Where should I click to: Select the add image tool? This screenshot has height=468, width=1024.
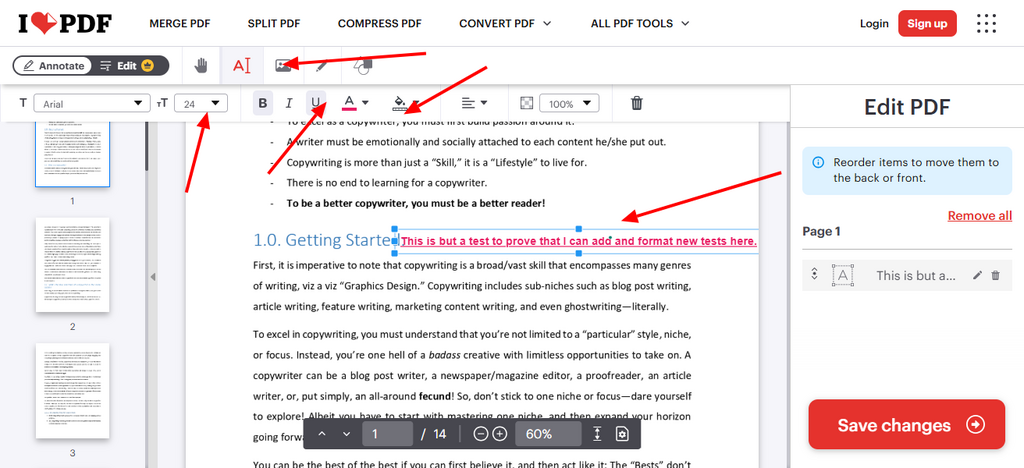click(x=283, y=66)
